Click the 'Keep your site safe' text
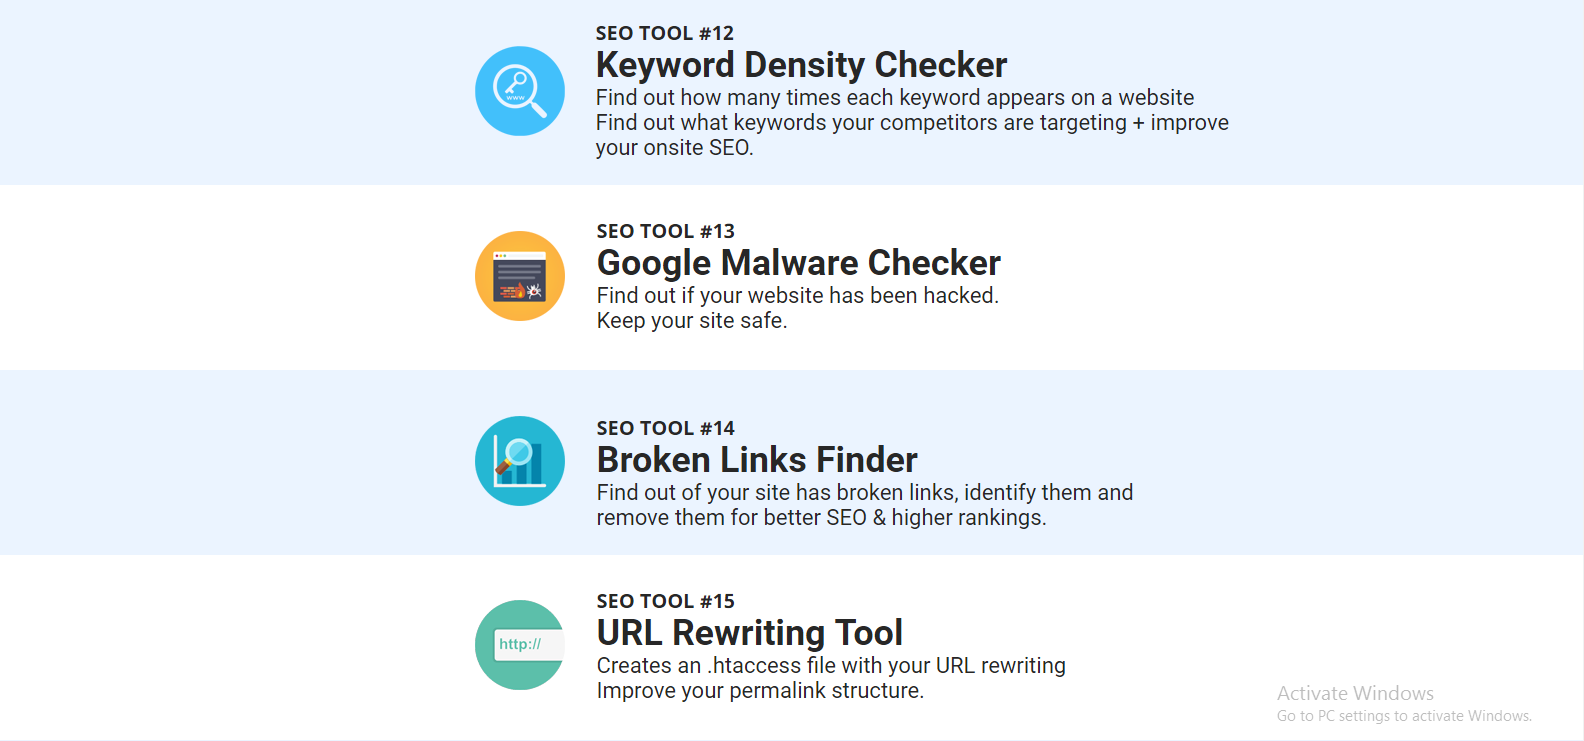Screen dimensions: 1584x741 tap(692, 321)
